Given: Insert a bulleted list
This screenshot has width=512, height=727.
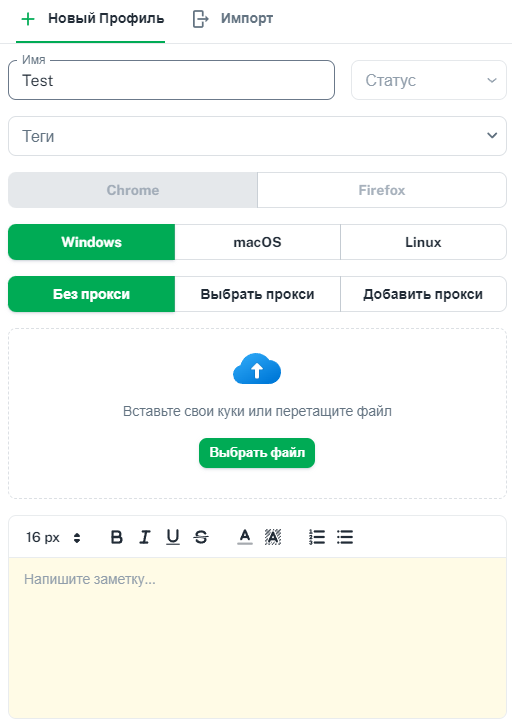Looking at the screenshot, I should [345, 537].
